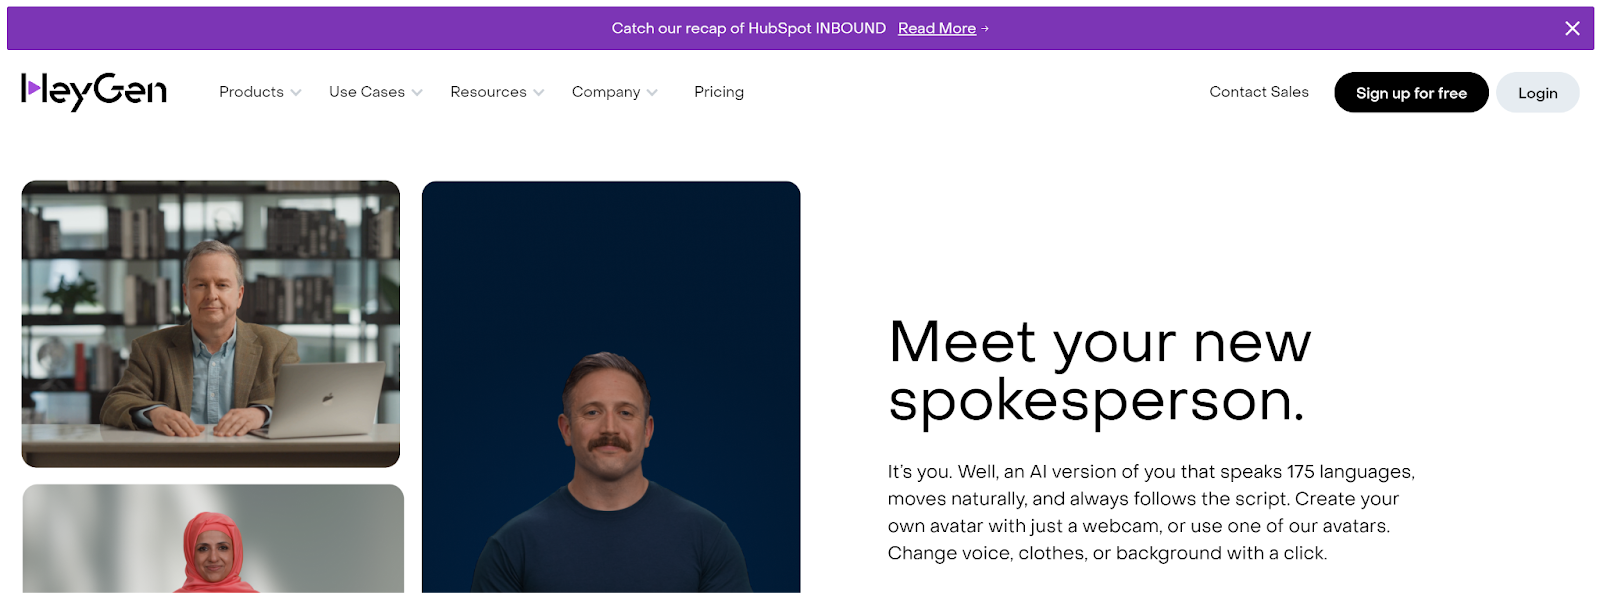
Task: Open the Read More link
Action: tap(937, 28)
